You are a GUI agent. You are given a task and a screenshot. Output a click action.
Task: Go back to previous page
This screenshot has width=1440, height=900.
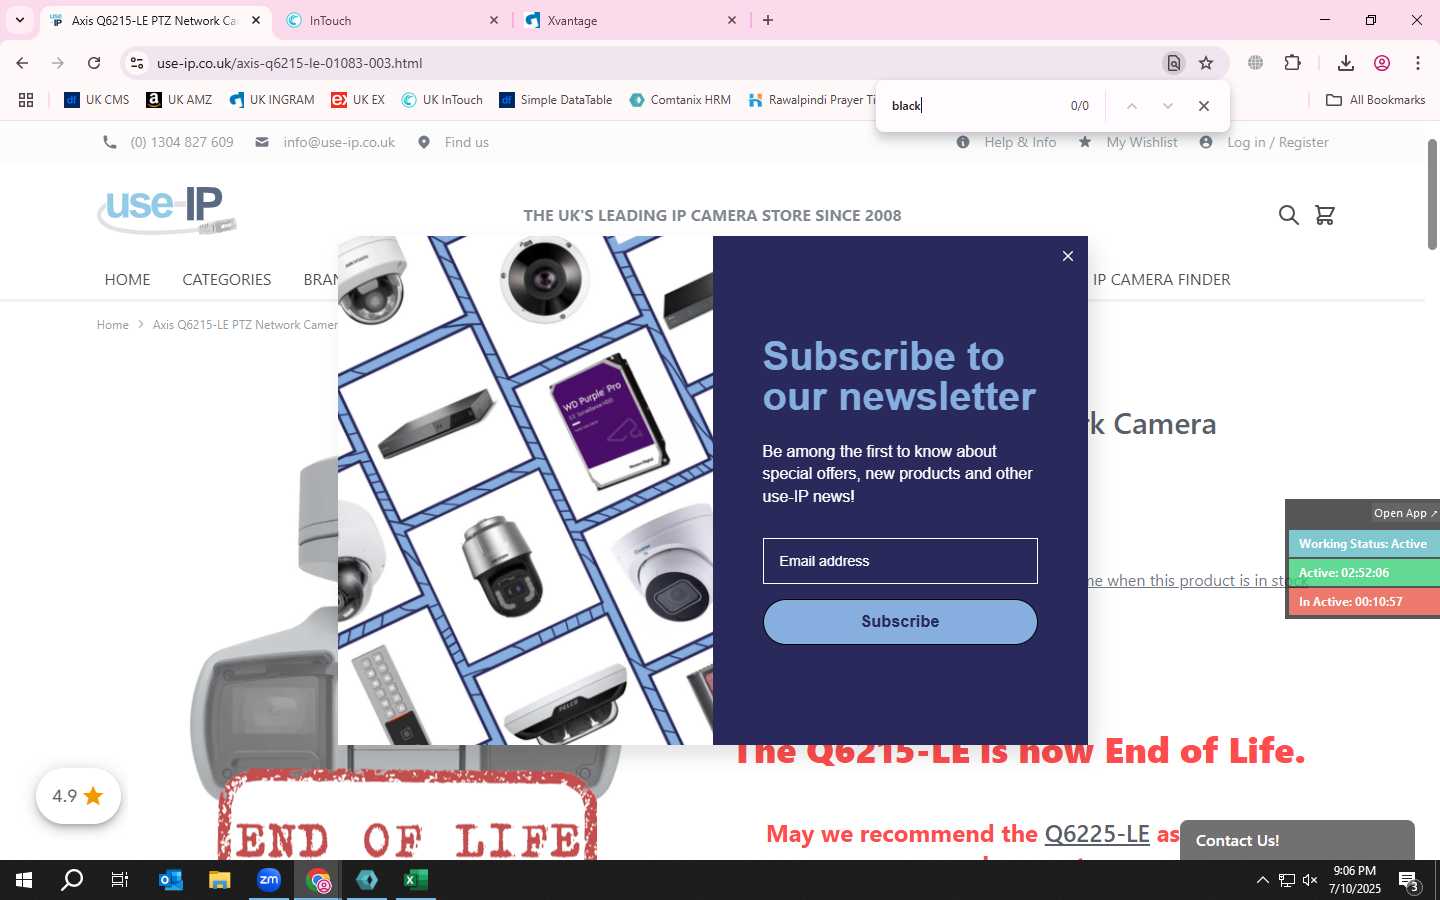tap(22, 63)
